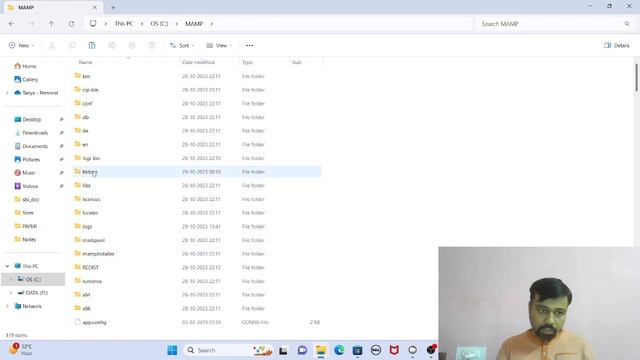Select the htdocs folder row

(x=198, y=172)
